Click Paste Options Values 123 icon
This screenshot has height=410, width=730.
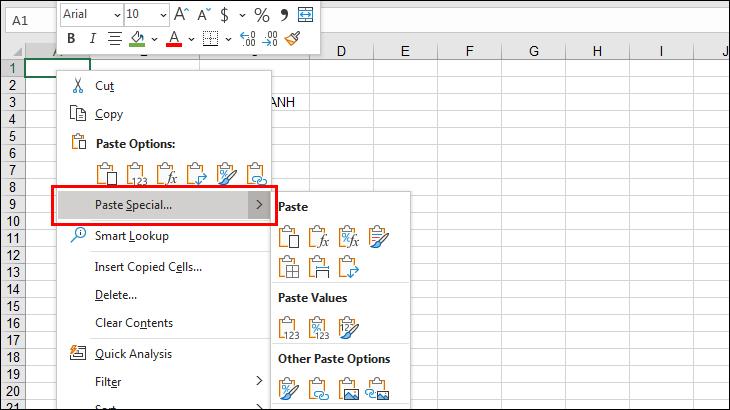coord(136,174)
